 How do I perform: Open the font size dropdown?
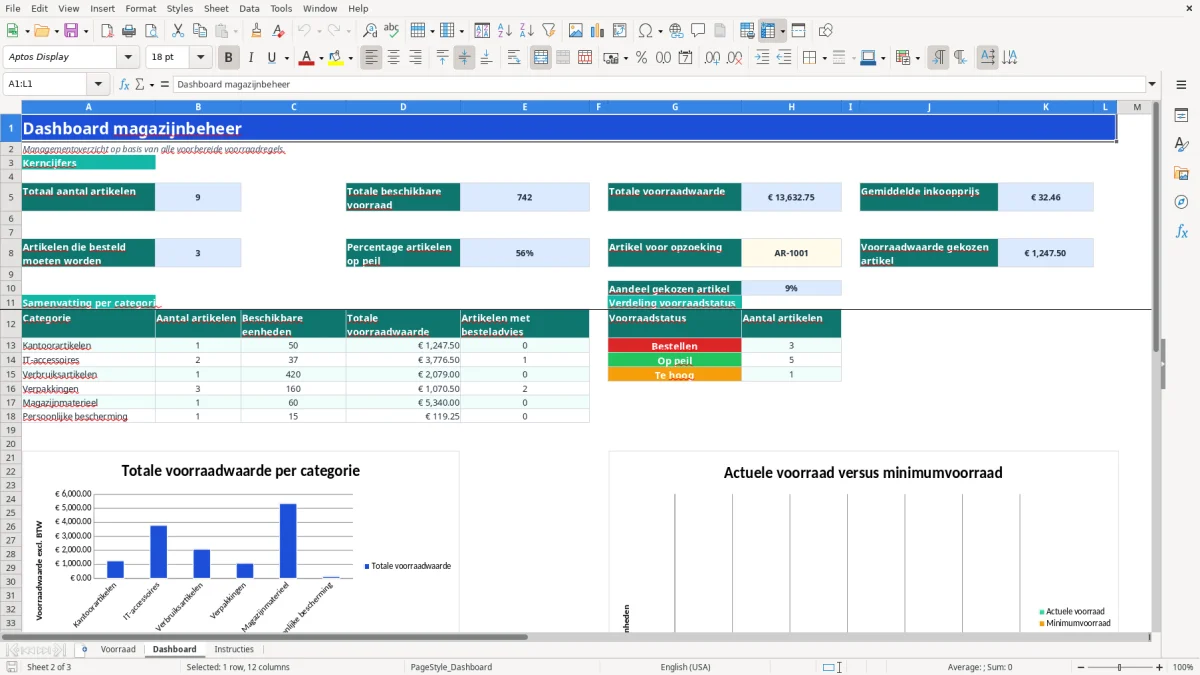(201, 57)
